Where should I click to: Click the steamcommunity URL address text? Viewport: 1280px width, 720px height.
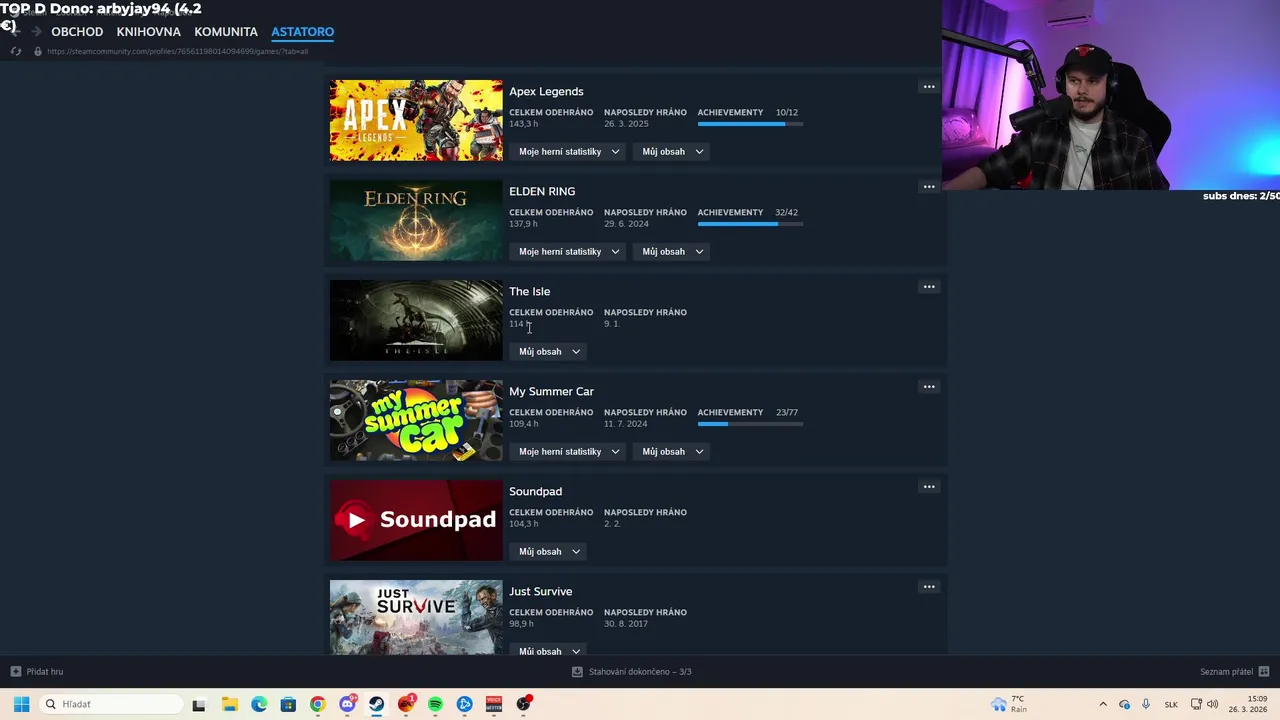(x=177, y=51)
